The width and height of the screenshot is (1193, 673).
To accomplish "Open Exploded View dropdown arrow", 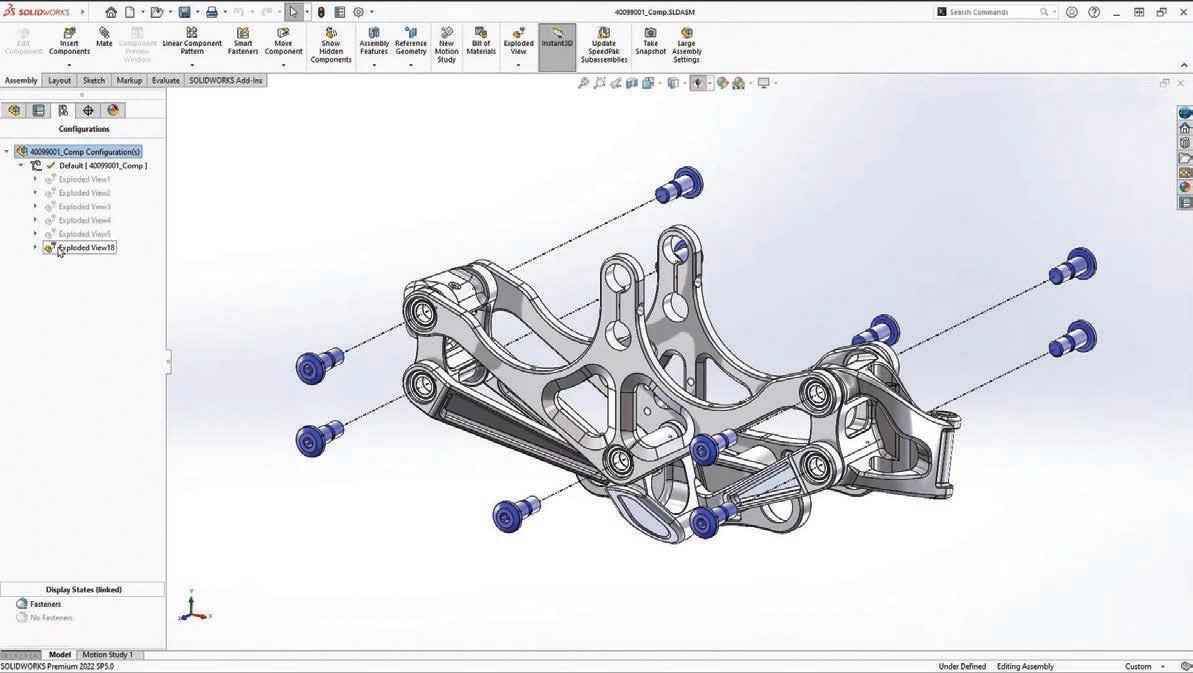I will (x=518, y=65).
